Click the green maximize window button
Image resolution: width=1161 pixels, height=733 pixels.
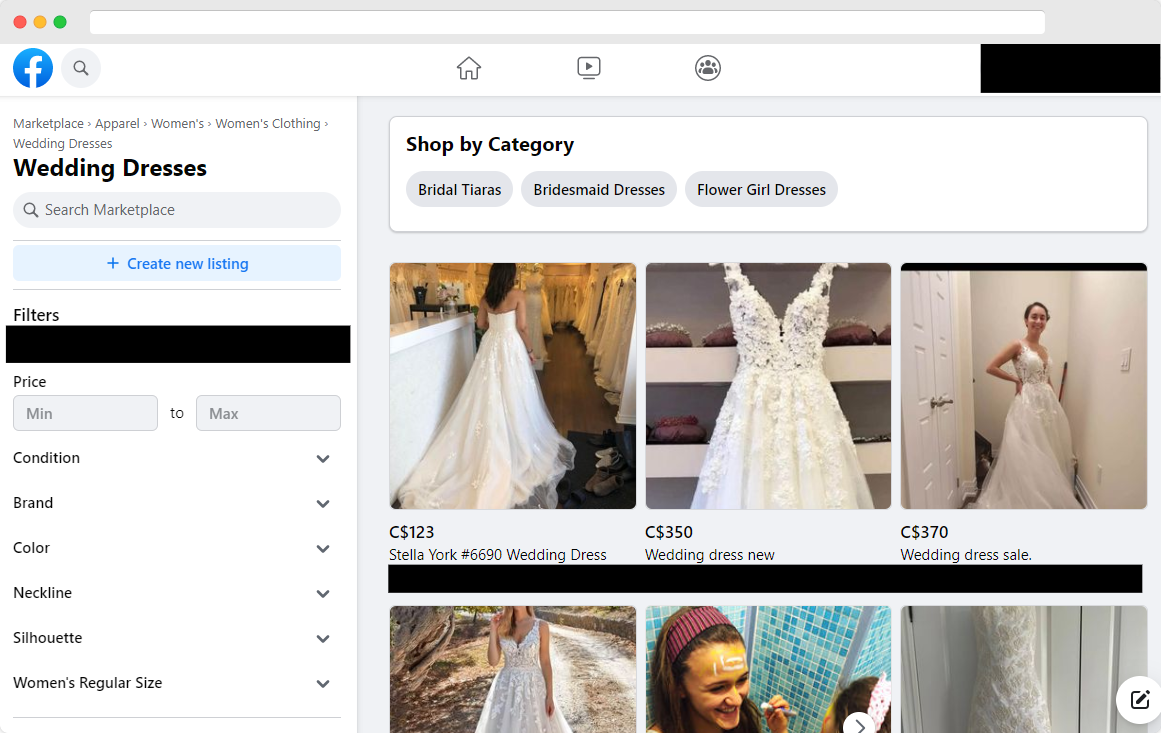60,22
